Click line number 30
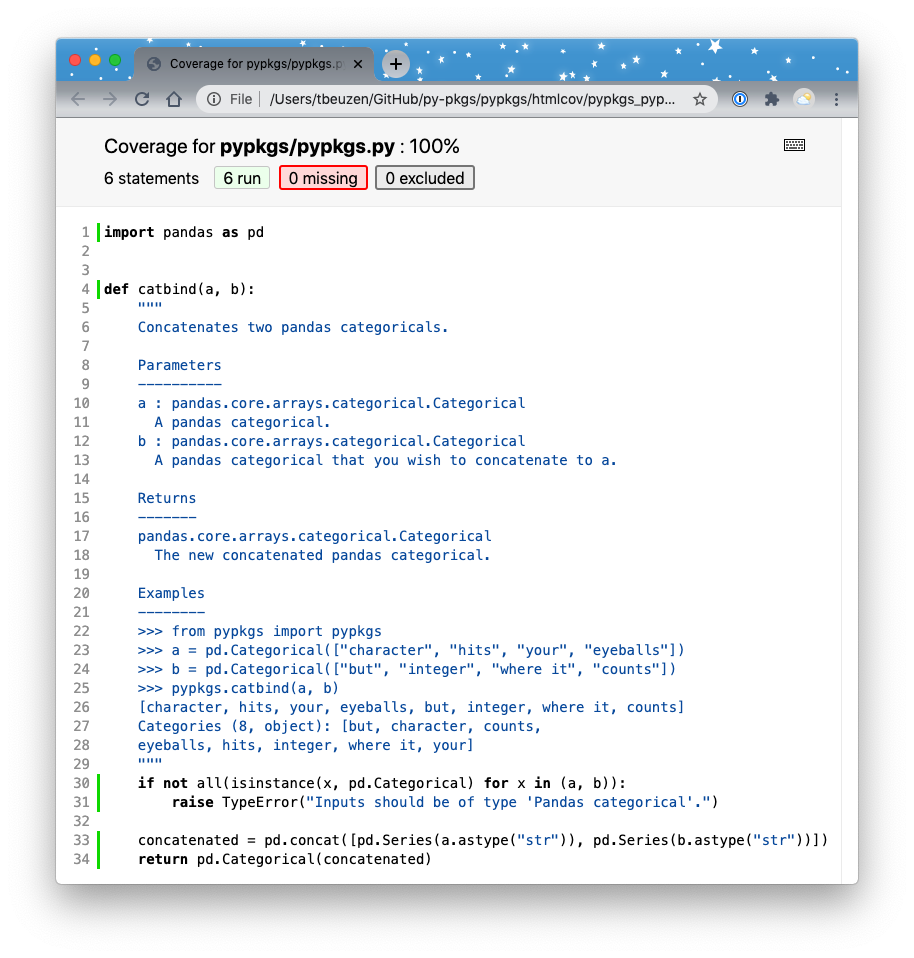 81,783
